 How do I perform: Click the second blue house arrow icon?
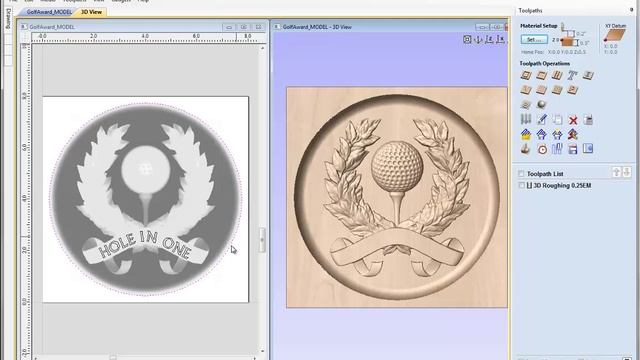click(541, 134)
